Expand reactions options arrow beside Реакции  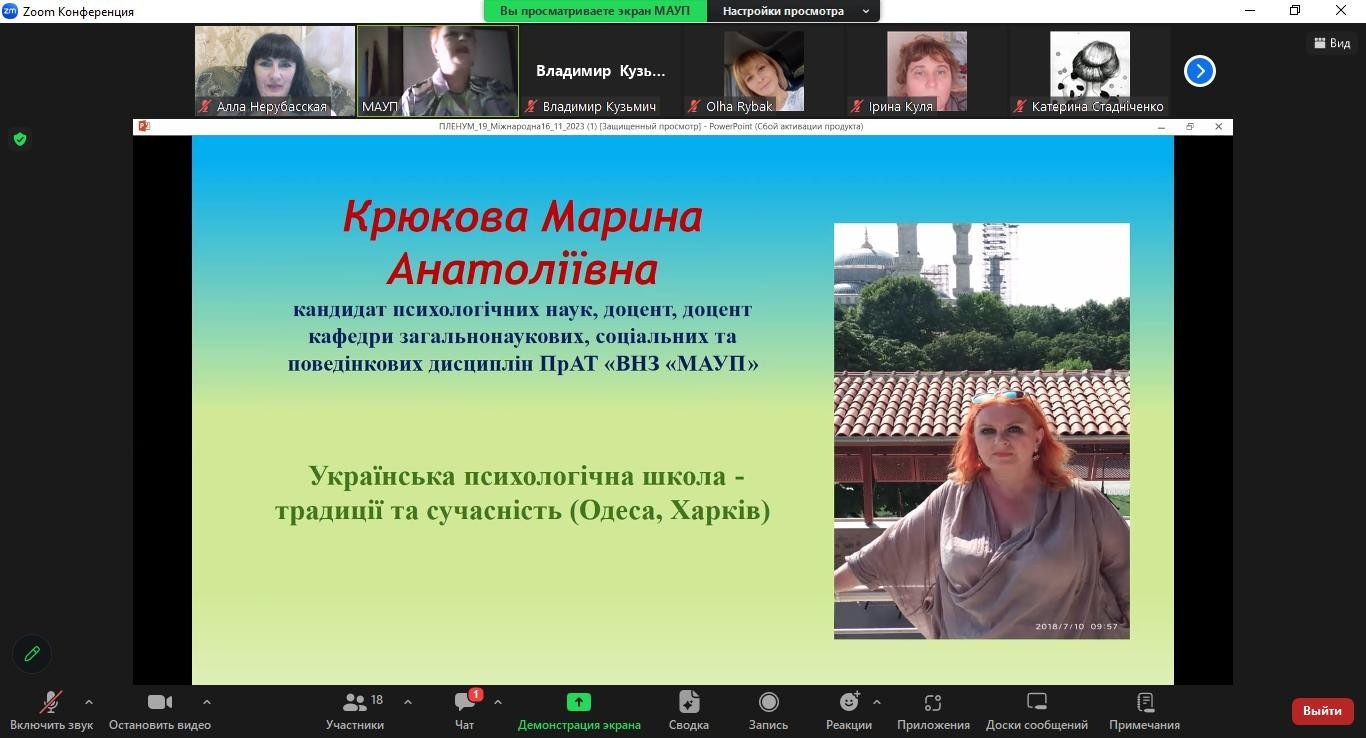[877, 702]
